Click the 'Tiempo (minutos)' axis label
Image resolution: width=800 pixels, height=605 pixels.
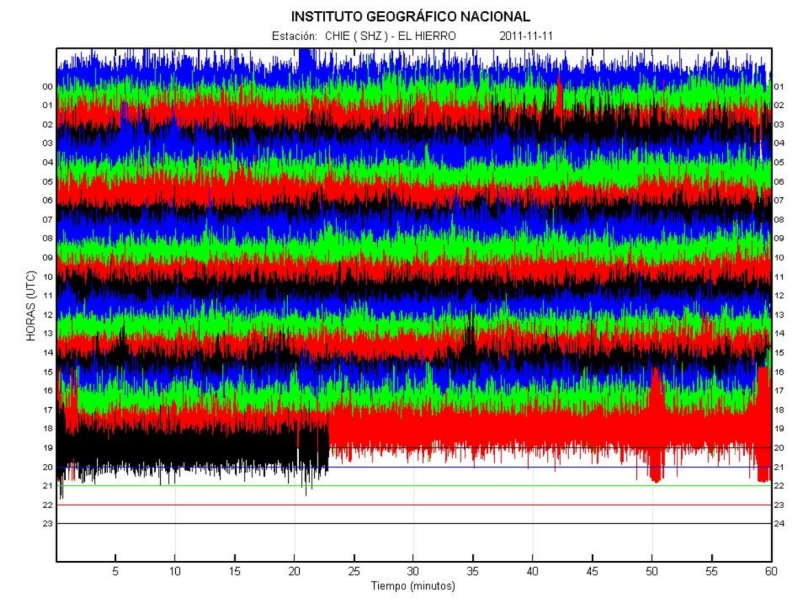(413, 586)
